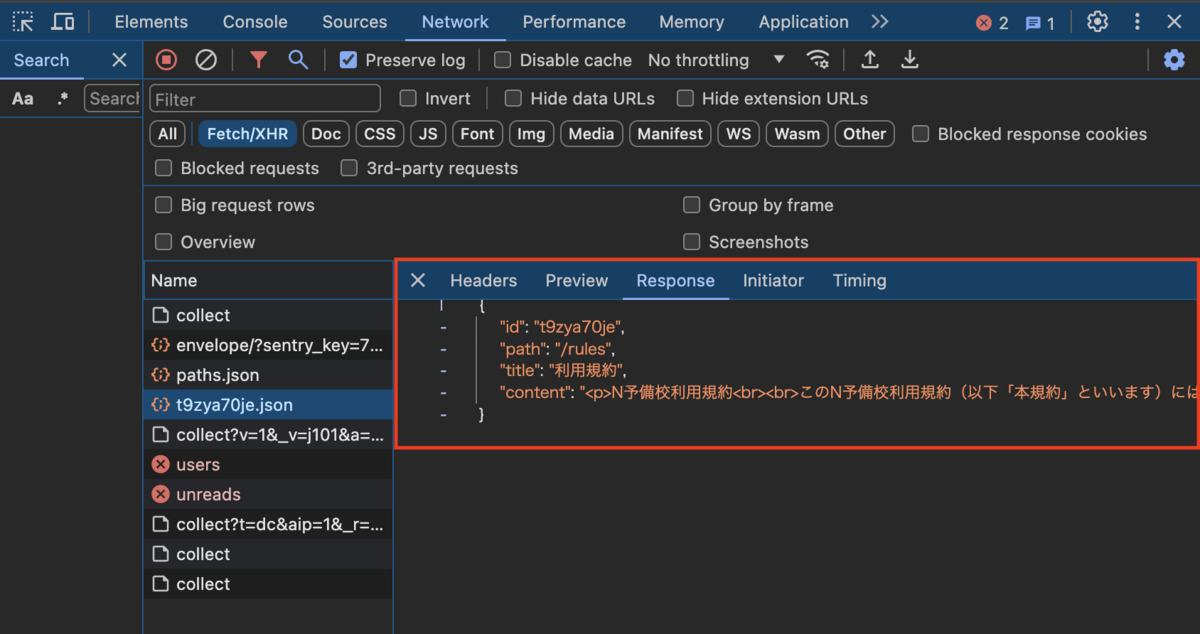This screenshot has height=634, width=1200.
Task: Select the Wasm filter type
Action: pos(797,134)
